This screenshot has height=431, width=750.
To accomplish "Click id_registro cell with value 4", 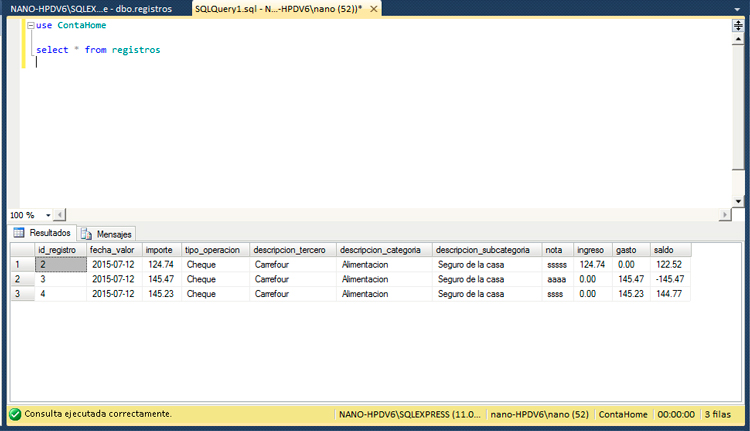I will click(61, 294).
